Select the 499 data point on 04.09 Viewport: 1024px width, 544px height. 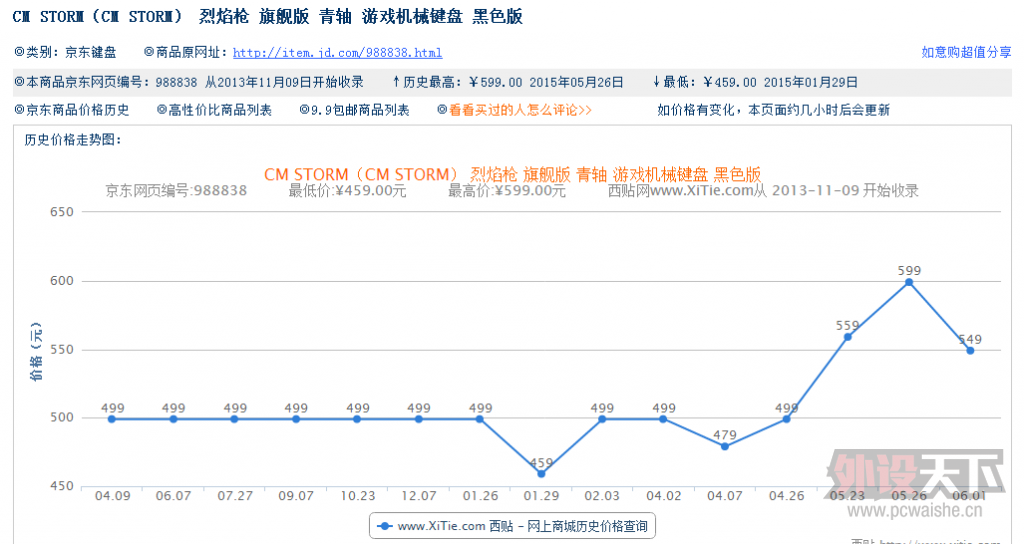112,419
